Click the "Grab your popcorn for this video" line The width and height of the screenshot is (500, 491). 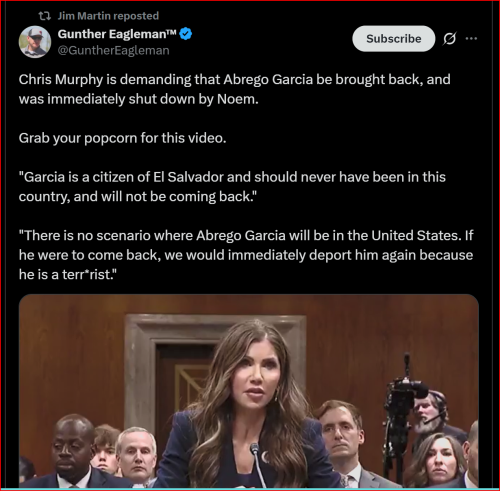coord(122,138)
